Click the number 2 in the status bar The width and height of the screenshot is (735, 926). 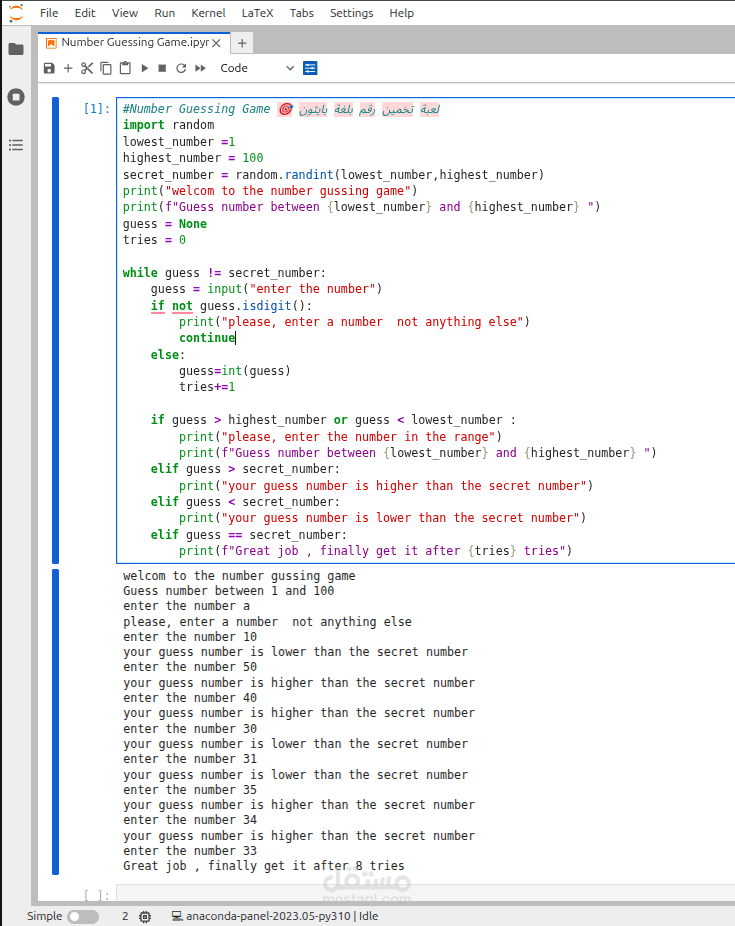click(x=125, y=917)
